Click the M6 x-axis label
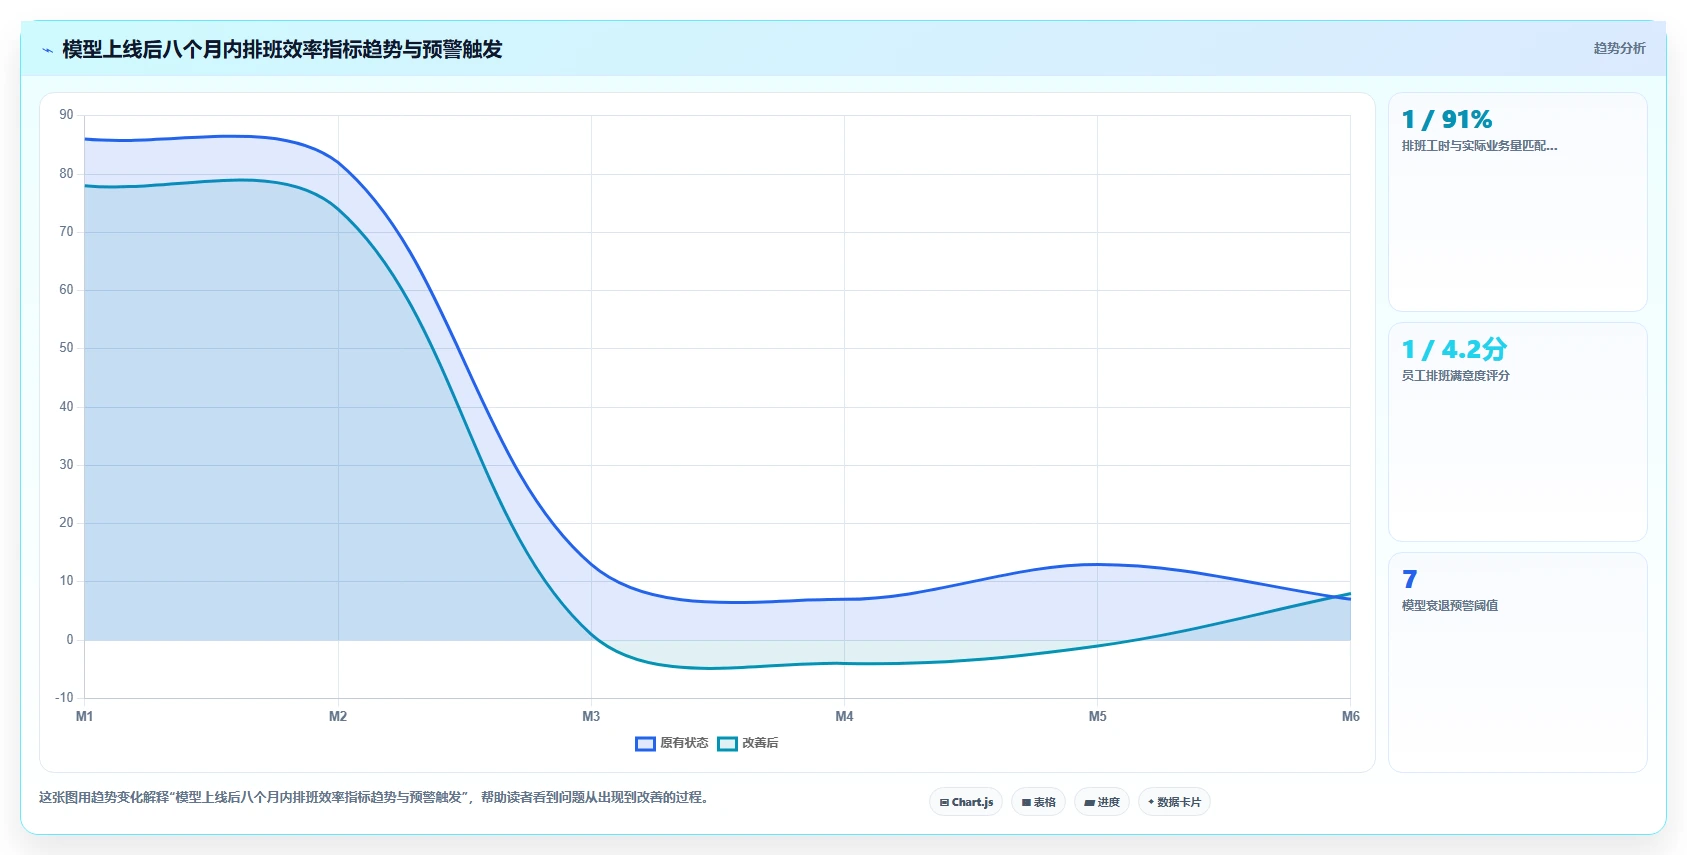The image size is (1687, 855). [x=1350, y=716]
